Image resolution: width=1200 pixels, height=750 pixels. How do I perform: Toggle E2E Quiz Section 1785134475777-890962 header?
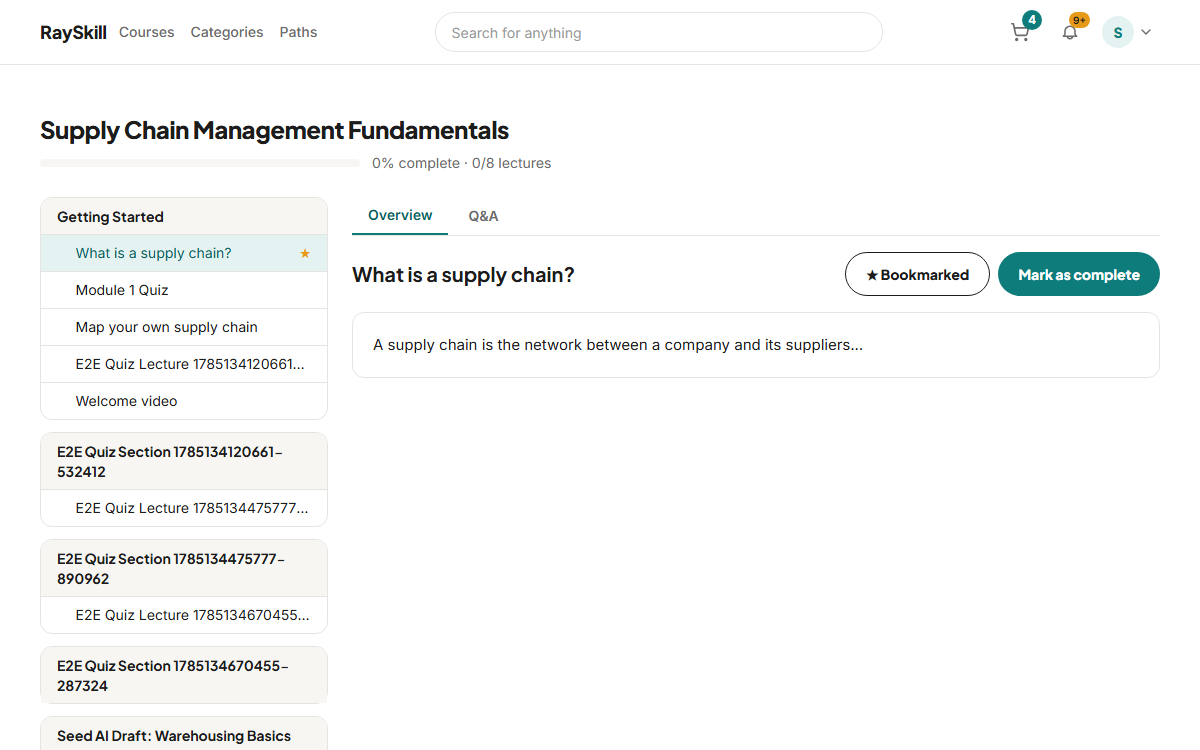click(x=184, y=568)
